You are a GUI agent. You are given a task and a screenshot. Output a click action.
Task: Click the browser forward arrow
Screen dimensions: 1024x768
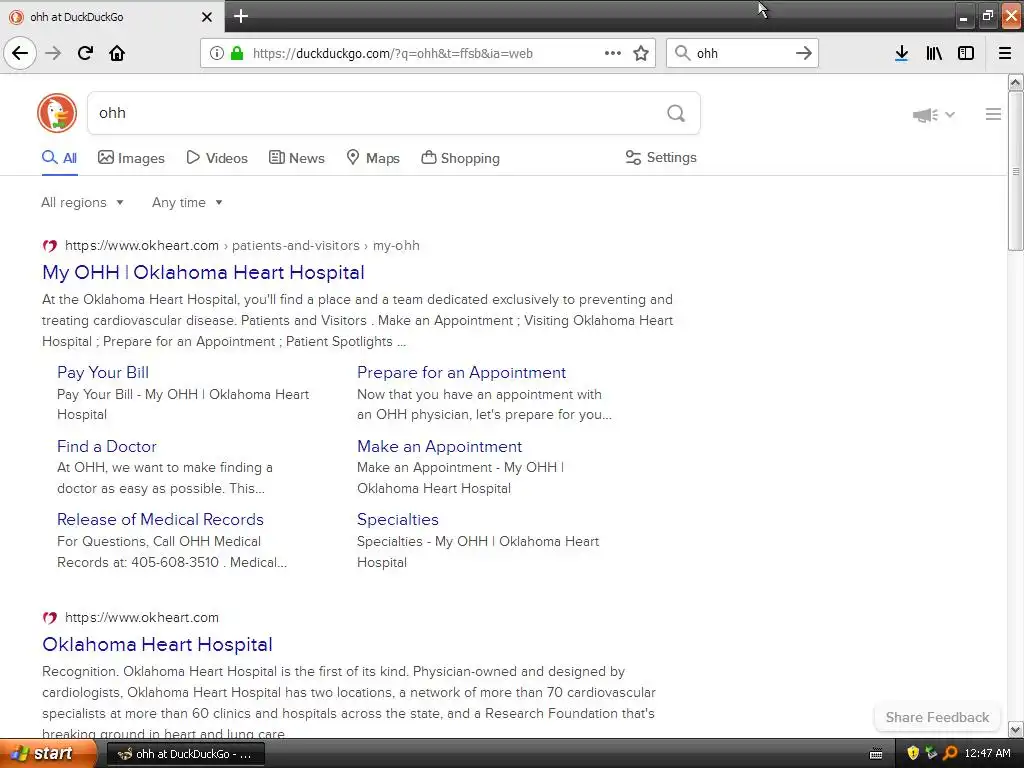click(53, 53)
